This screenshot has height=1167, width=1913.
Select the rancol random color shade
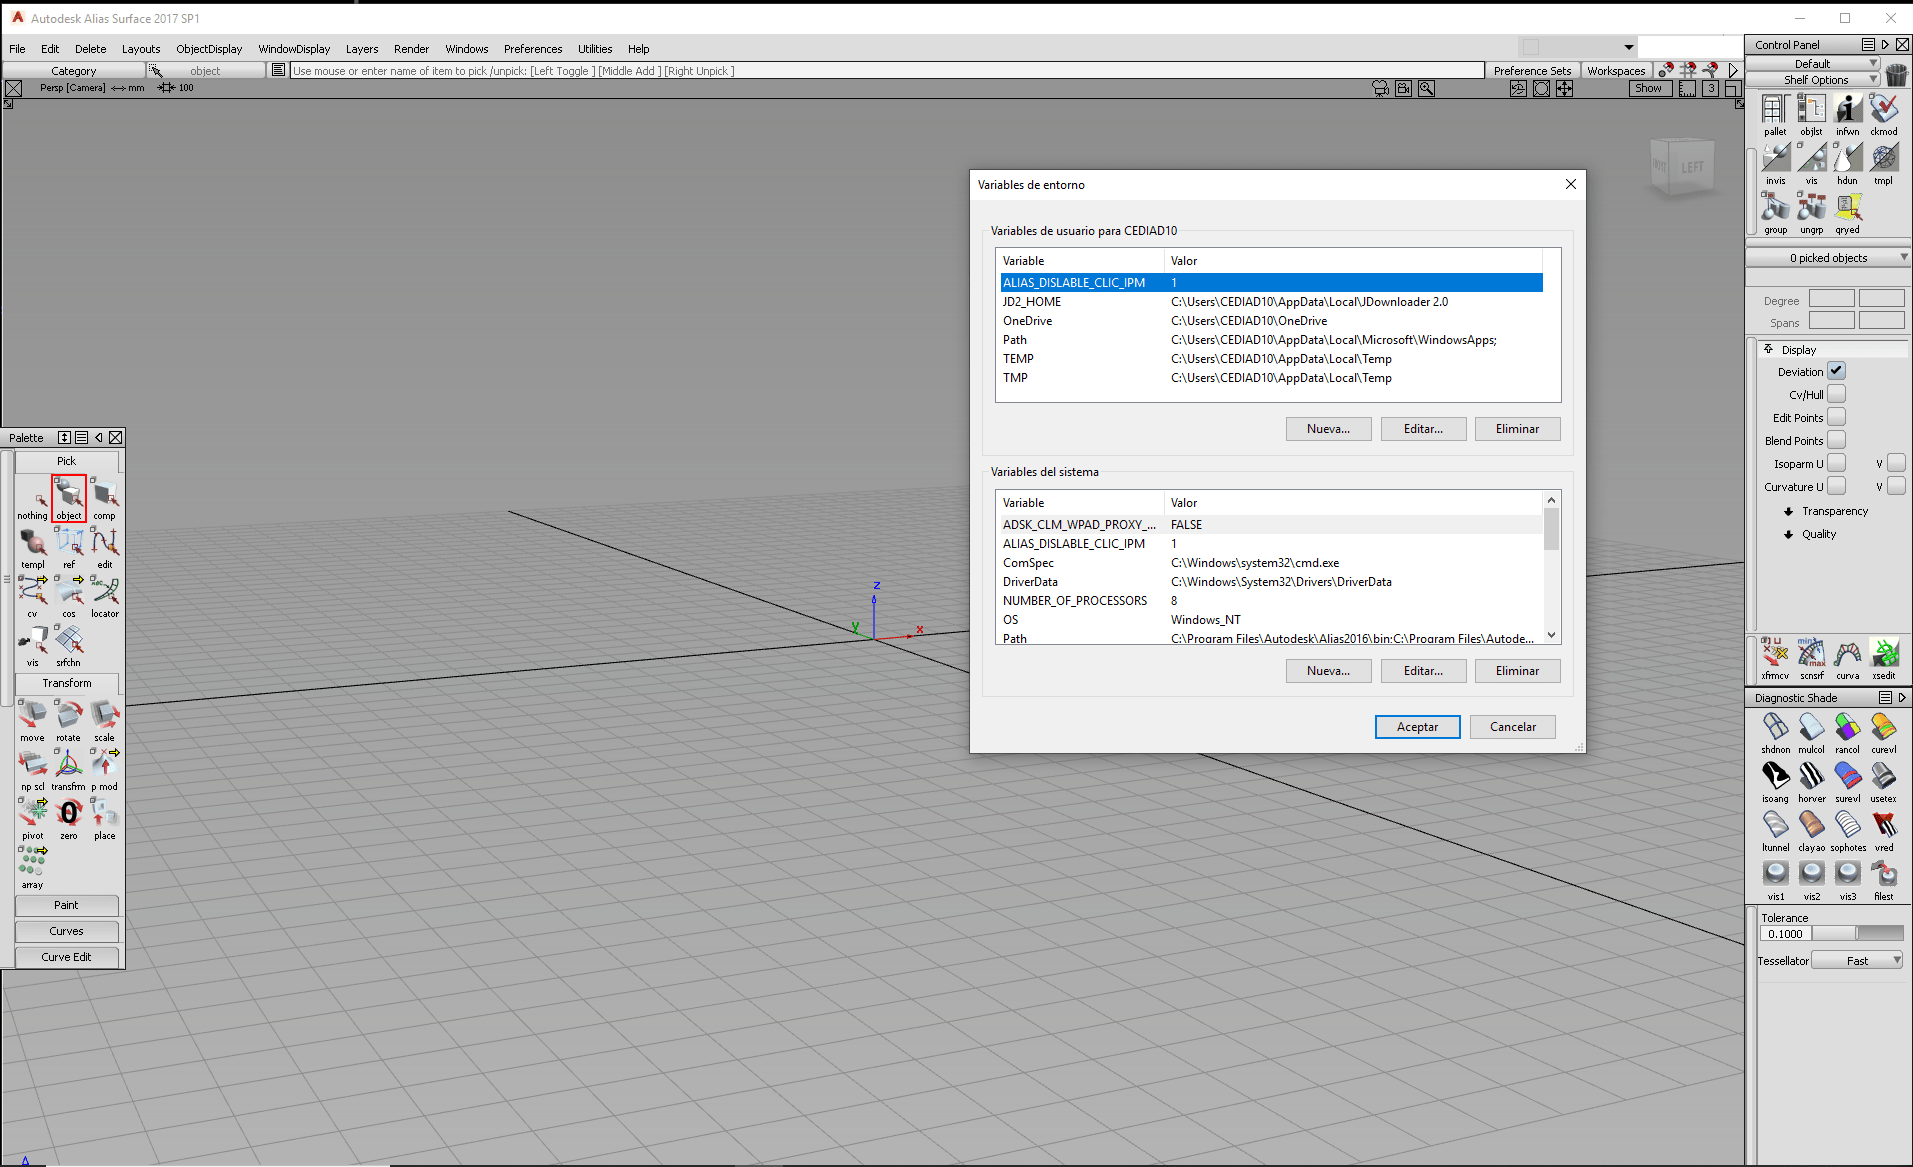click(x=1847, y=733)
